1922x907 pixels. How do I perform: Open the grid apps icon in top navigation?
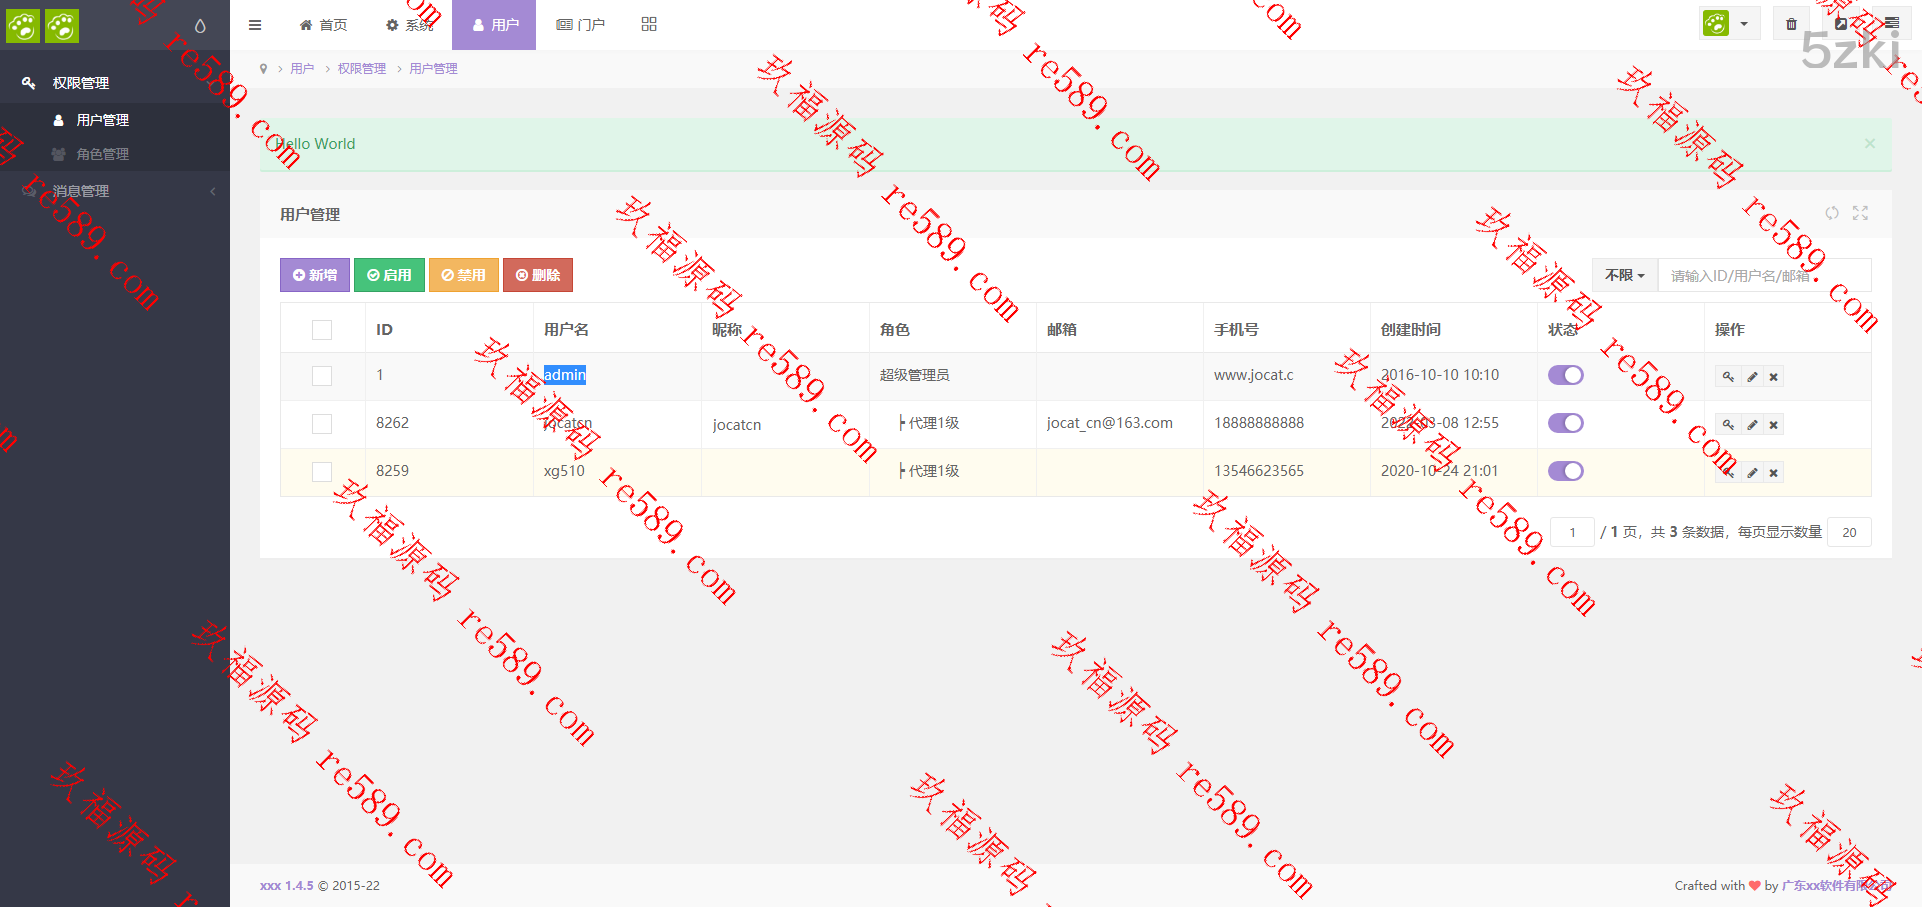tap(649, 24)
